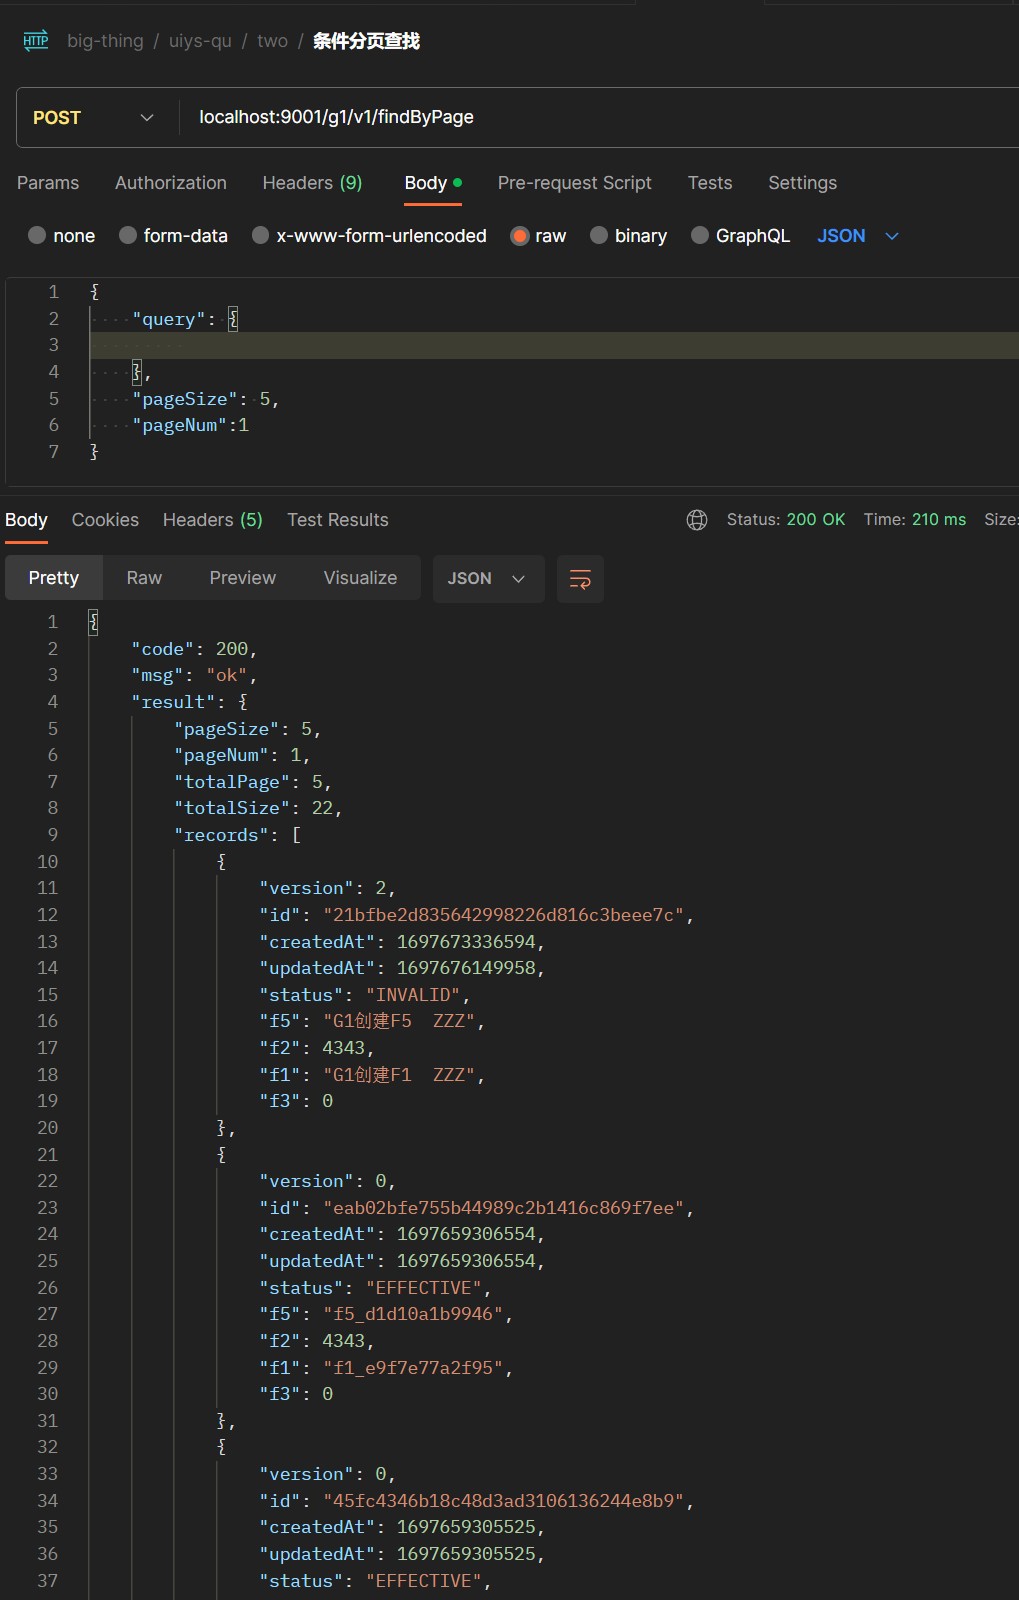The height and width of the screenshot is (1600, 1019).
Task: Select the Raw response view
Action: (x=144, y=578)
